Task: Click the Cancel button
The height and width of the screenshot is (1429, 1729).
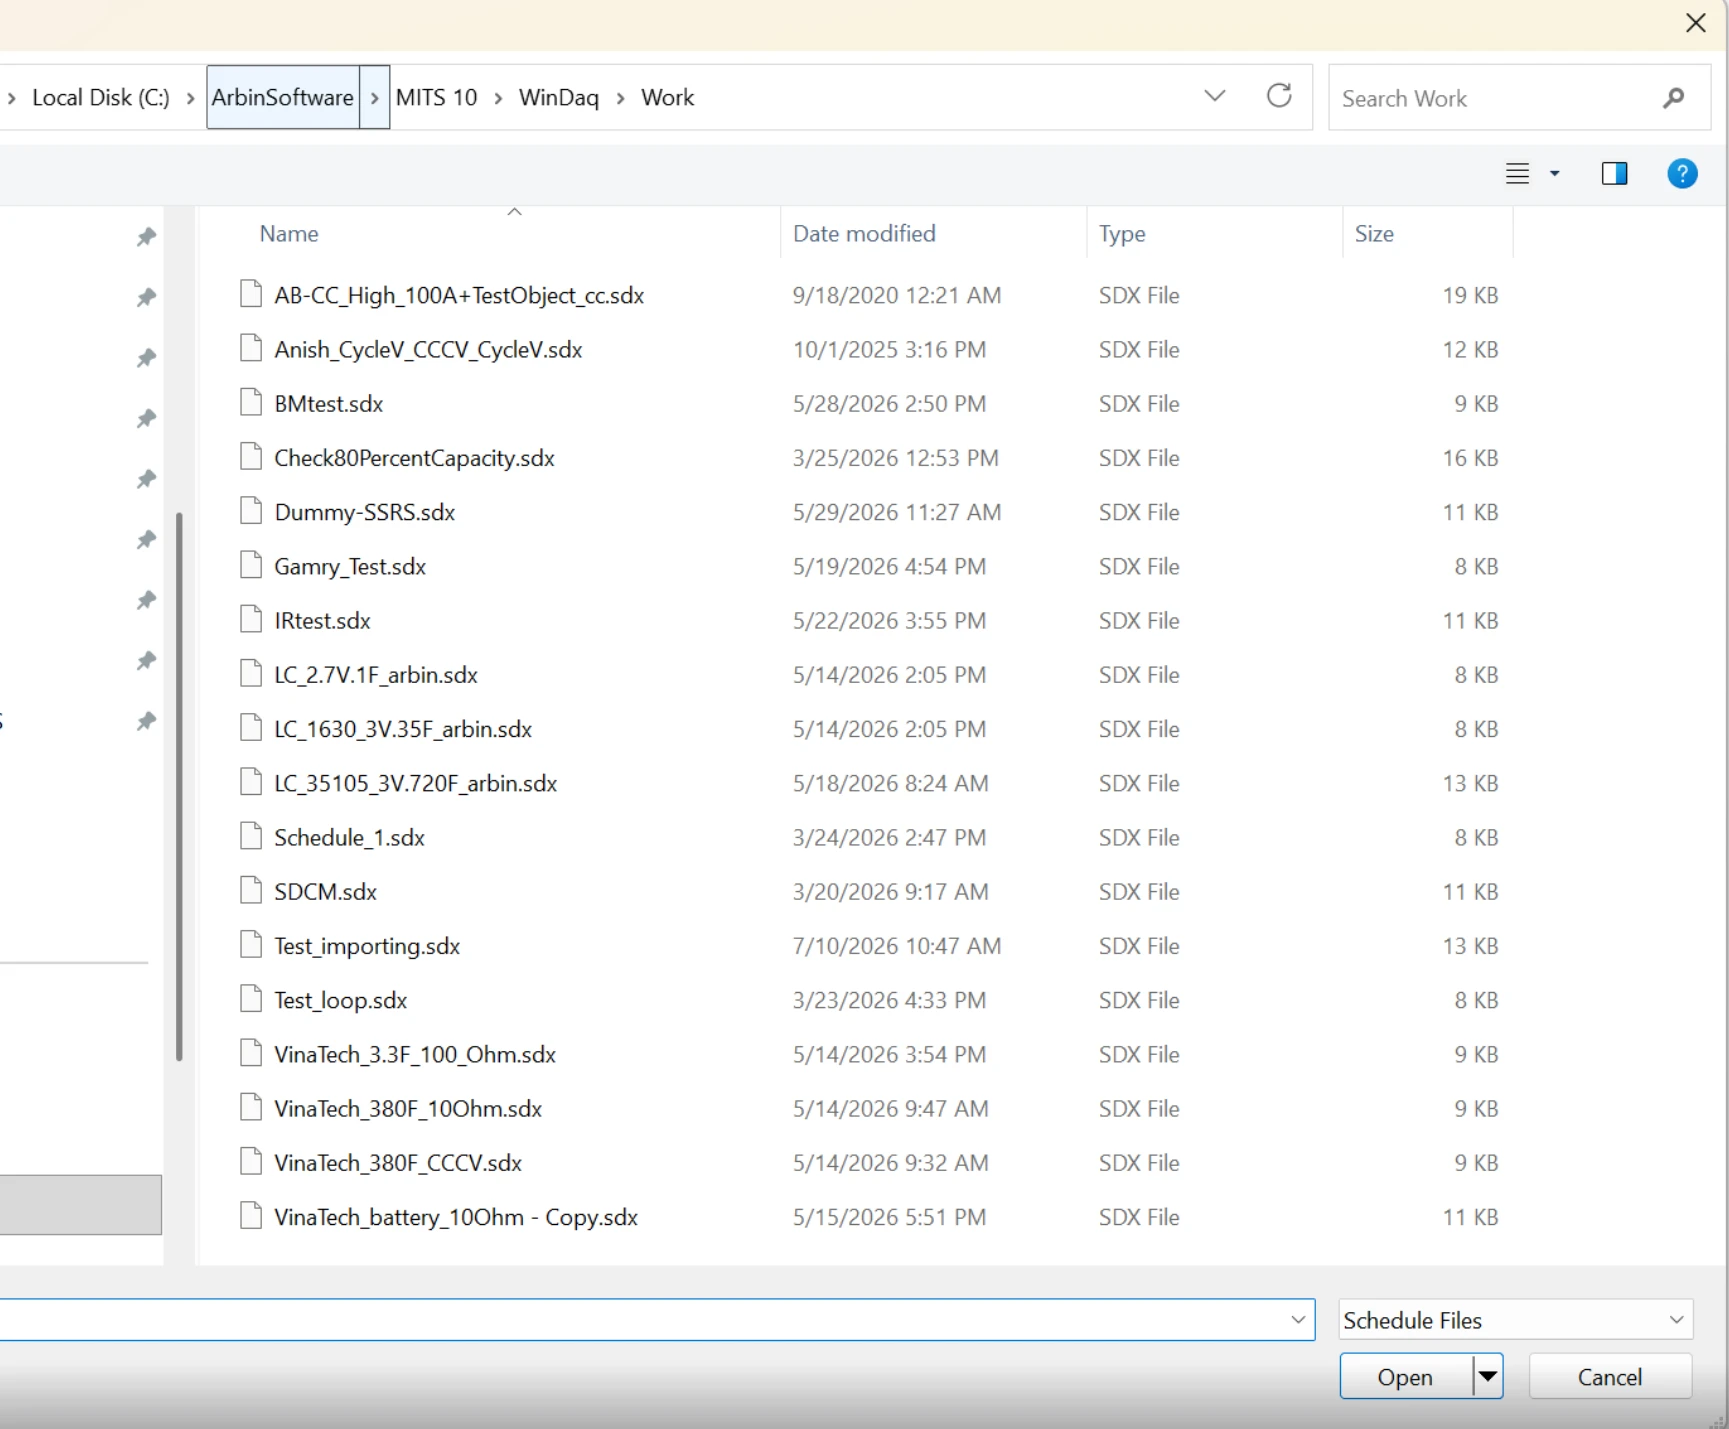Action: 1610,1377
